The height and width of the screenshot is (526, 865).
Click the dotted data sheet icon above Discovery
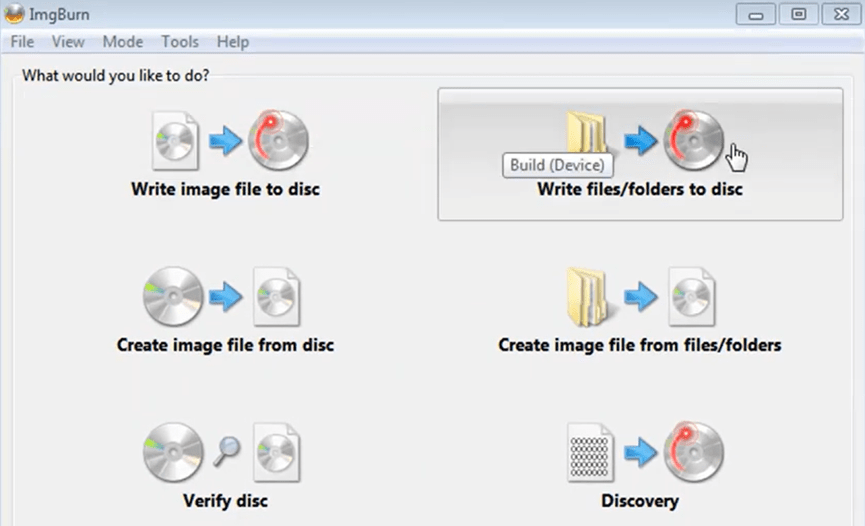click(x=589, y=452)
